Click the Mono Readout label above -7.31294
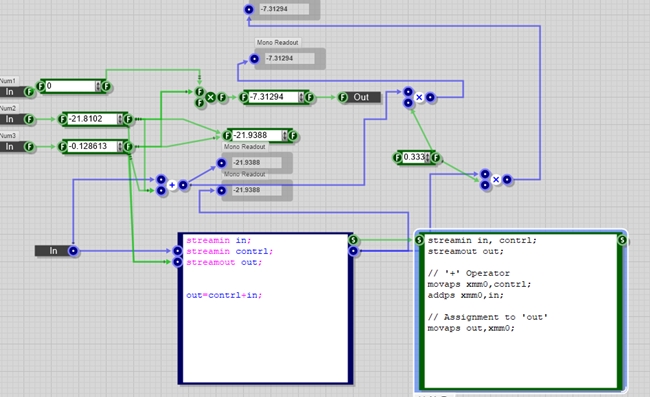The height and width of the screenshot is (397, 650). pos(277,42)
